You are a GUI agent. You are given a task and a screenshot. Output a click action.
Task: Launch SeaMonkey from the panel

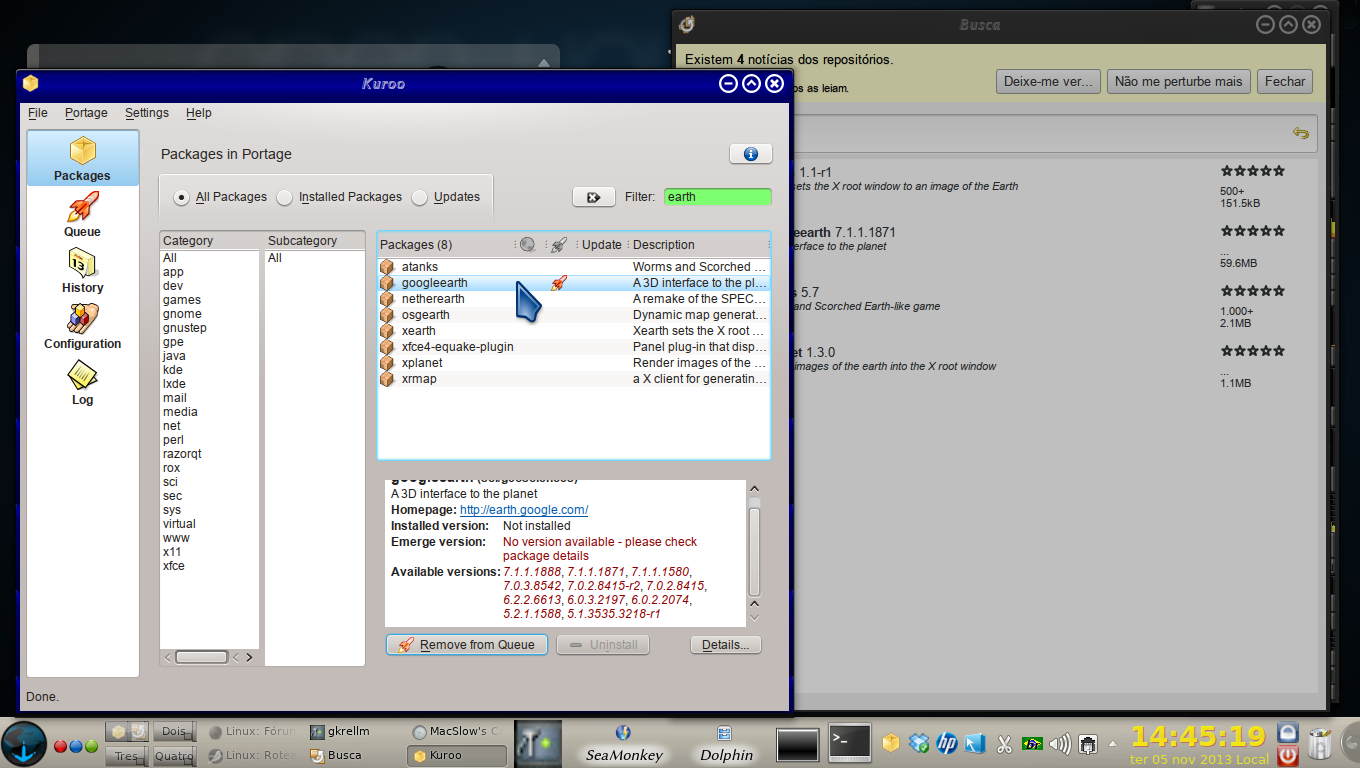pyautogui.click(x=623, y=744)
